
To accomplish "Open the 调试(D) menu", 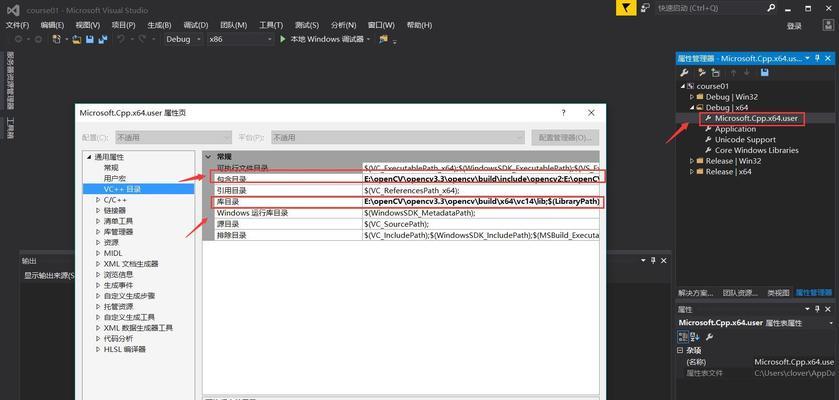I will [x=195, y=25].
